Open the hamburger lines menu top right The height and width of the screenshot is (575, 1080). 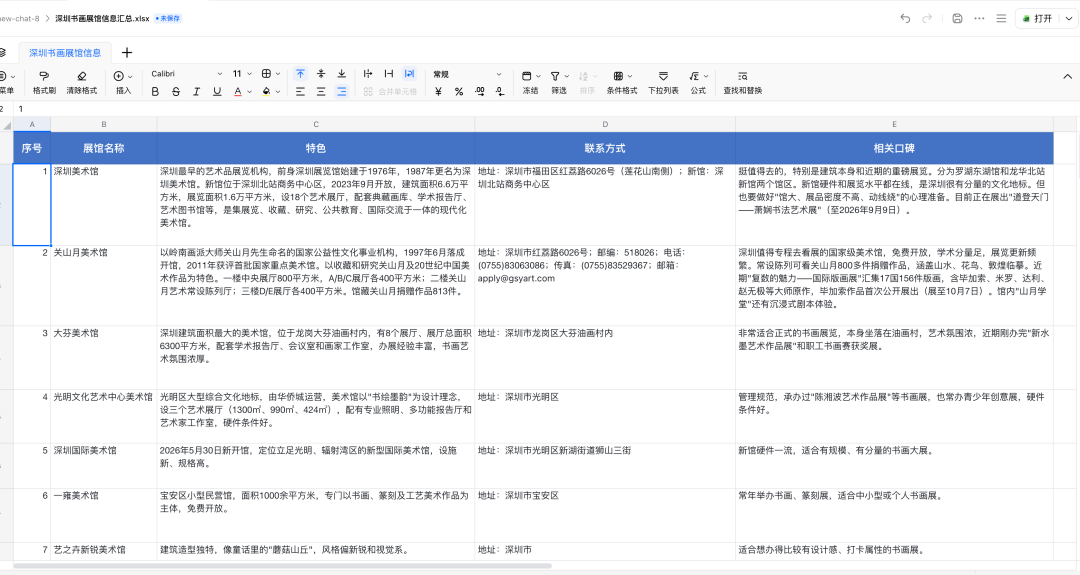click(1001, 19)
